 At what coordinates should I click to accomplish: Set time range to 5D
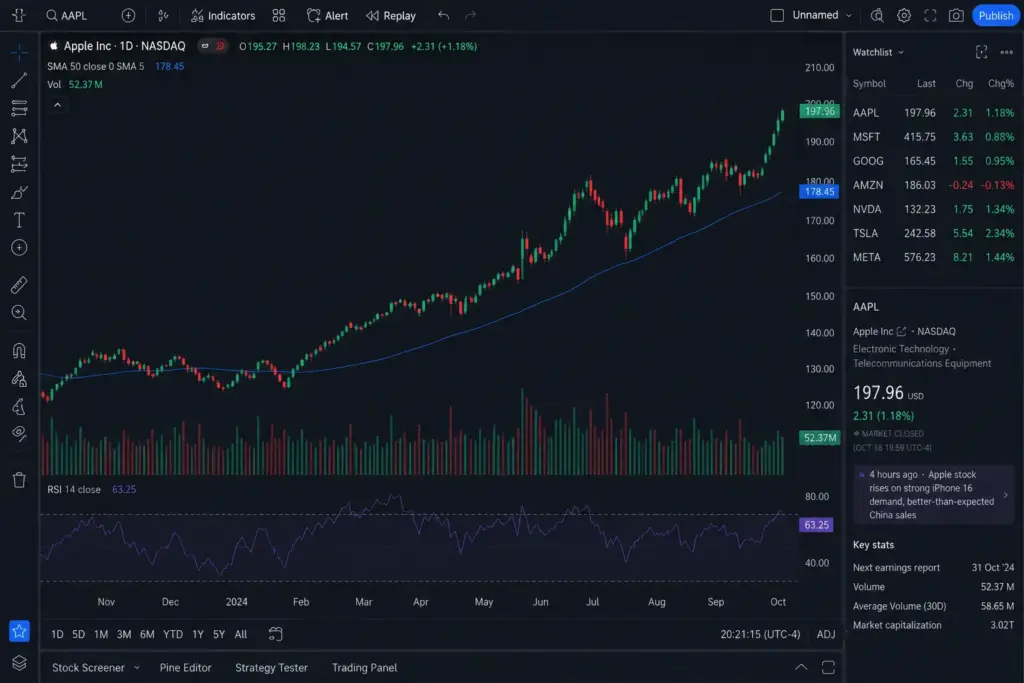click(78, 635)
